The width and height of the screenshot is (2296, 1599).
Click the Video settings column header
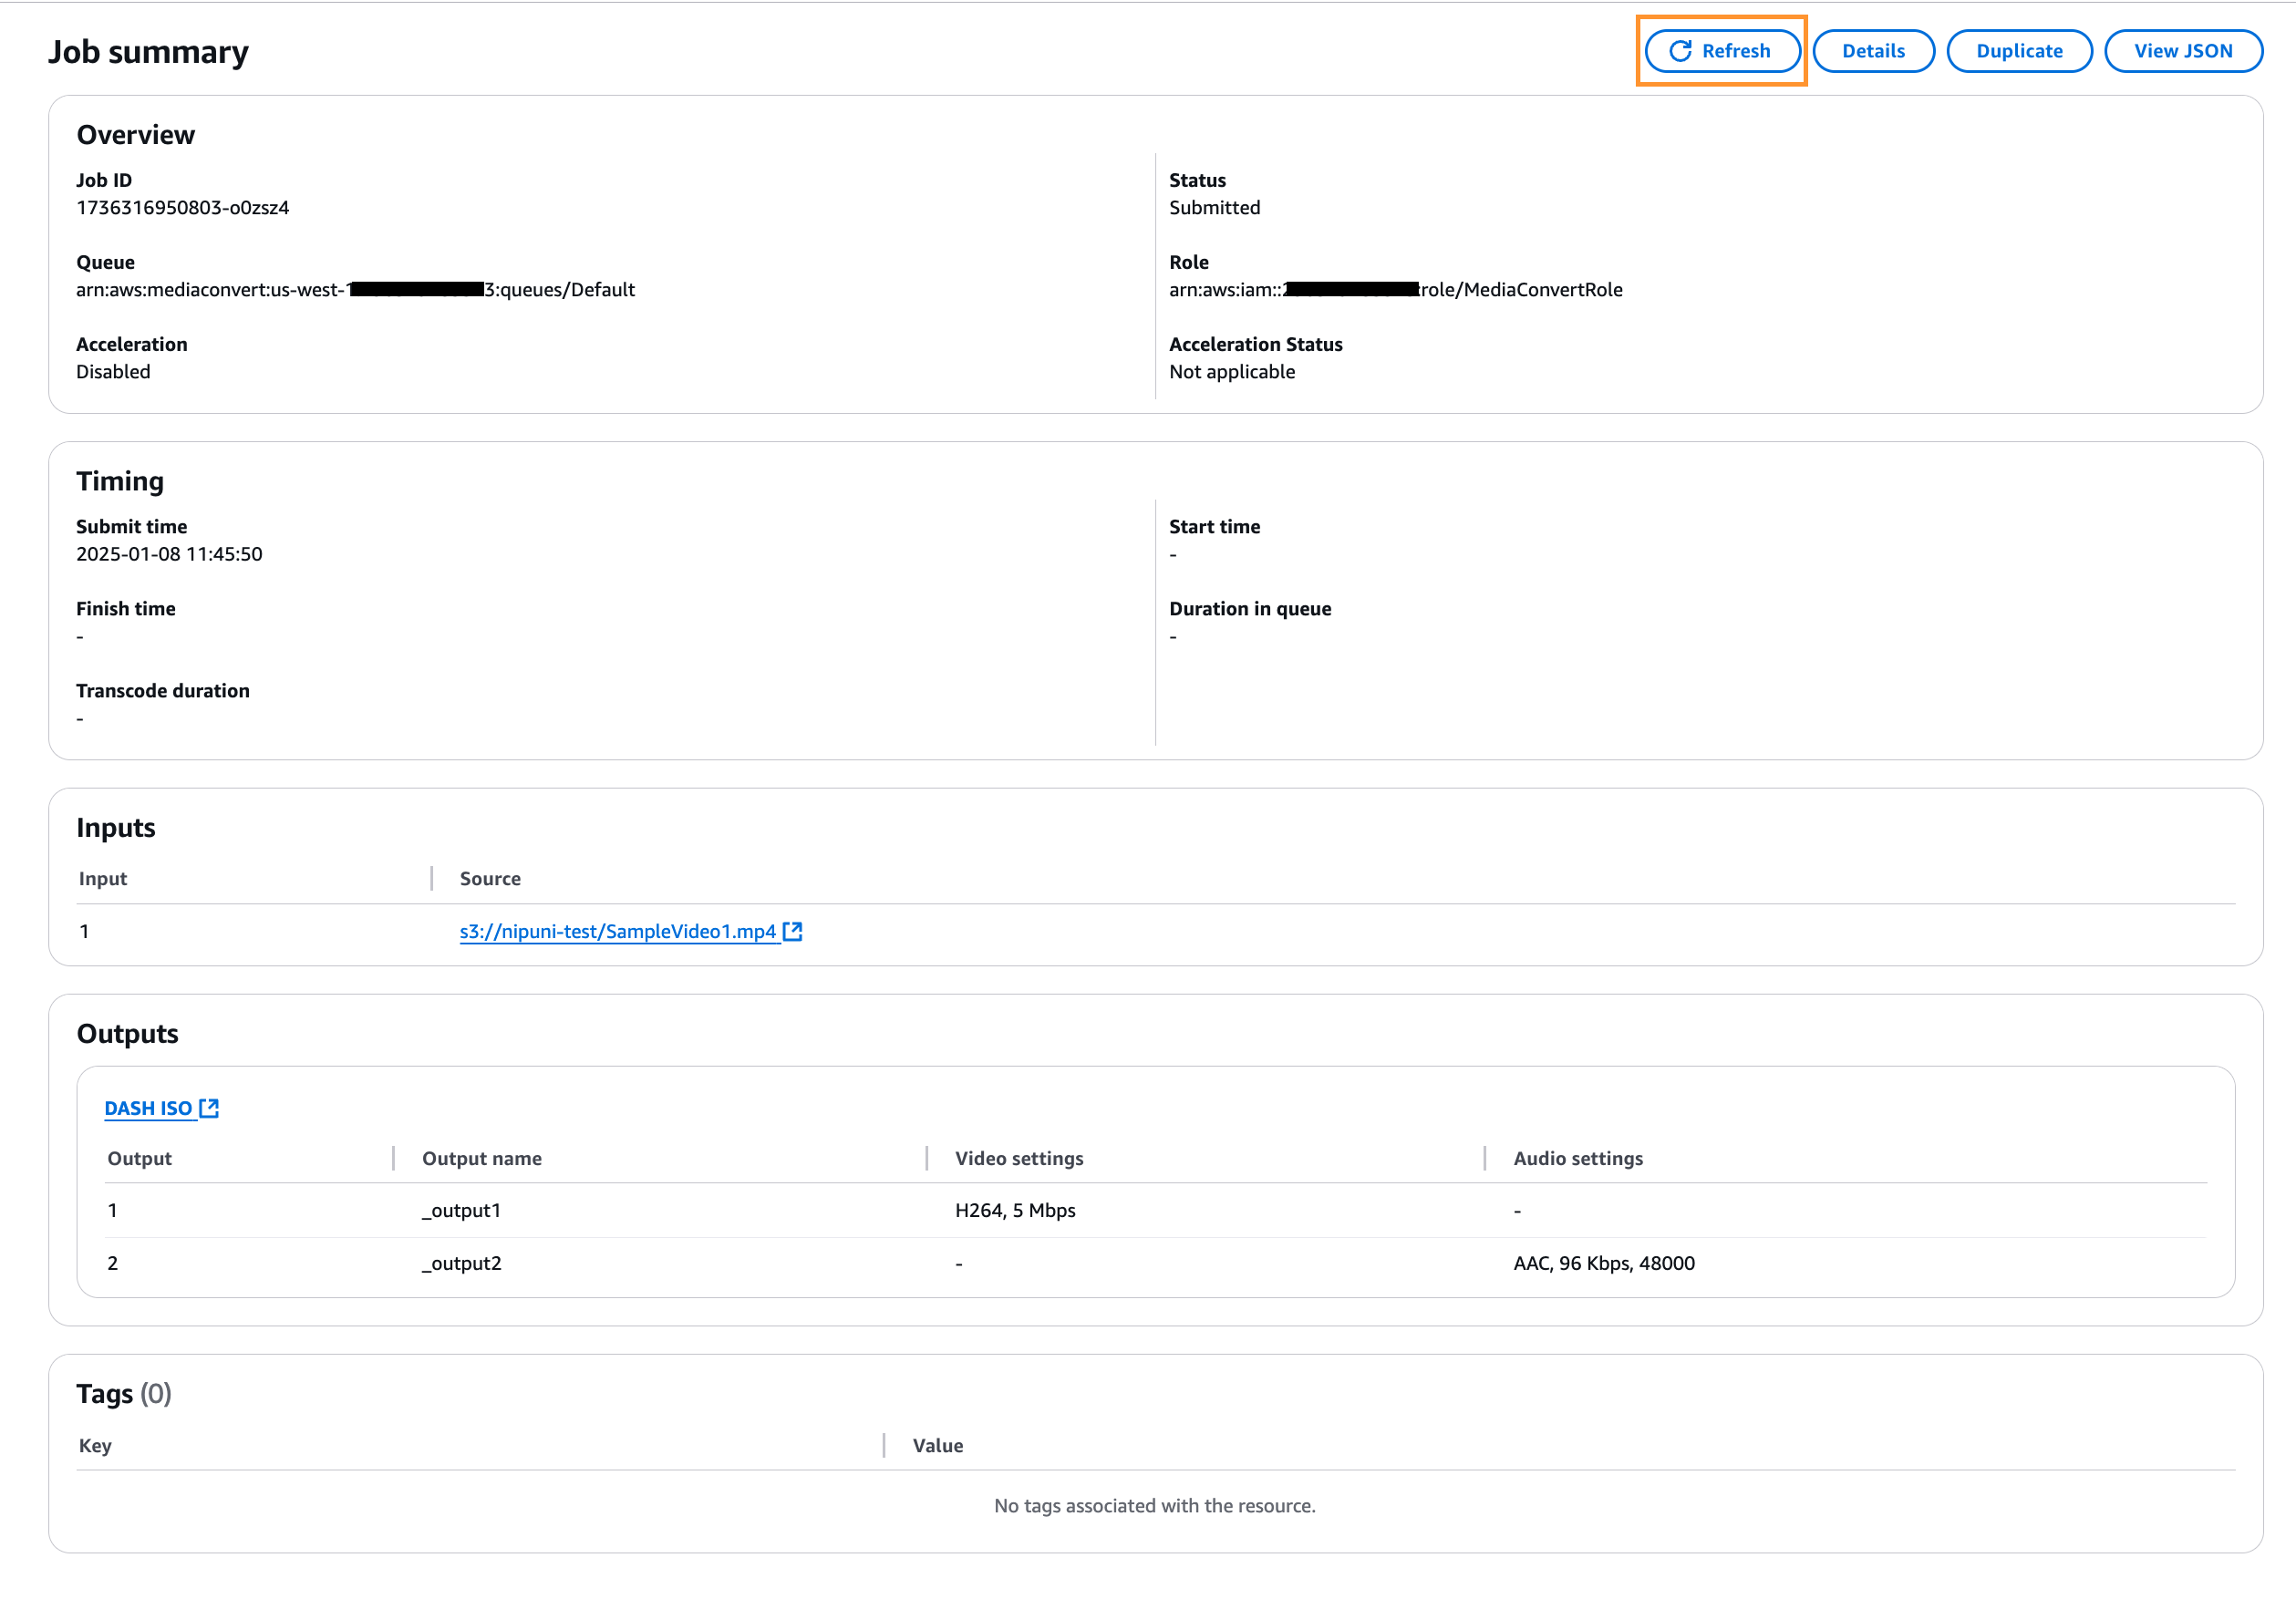coord(1018,1158)
